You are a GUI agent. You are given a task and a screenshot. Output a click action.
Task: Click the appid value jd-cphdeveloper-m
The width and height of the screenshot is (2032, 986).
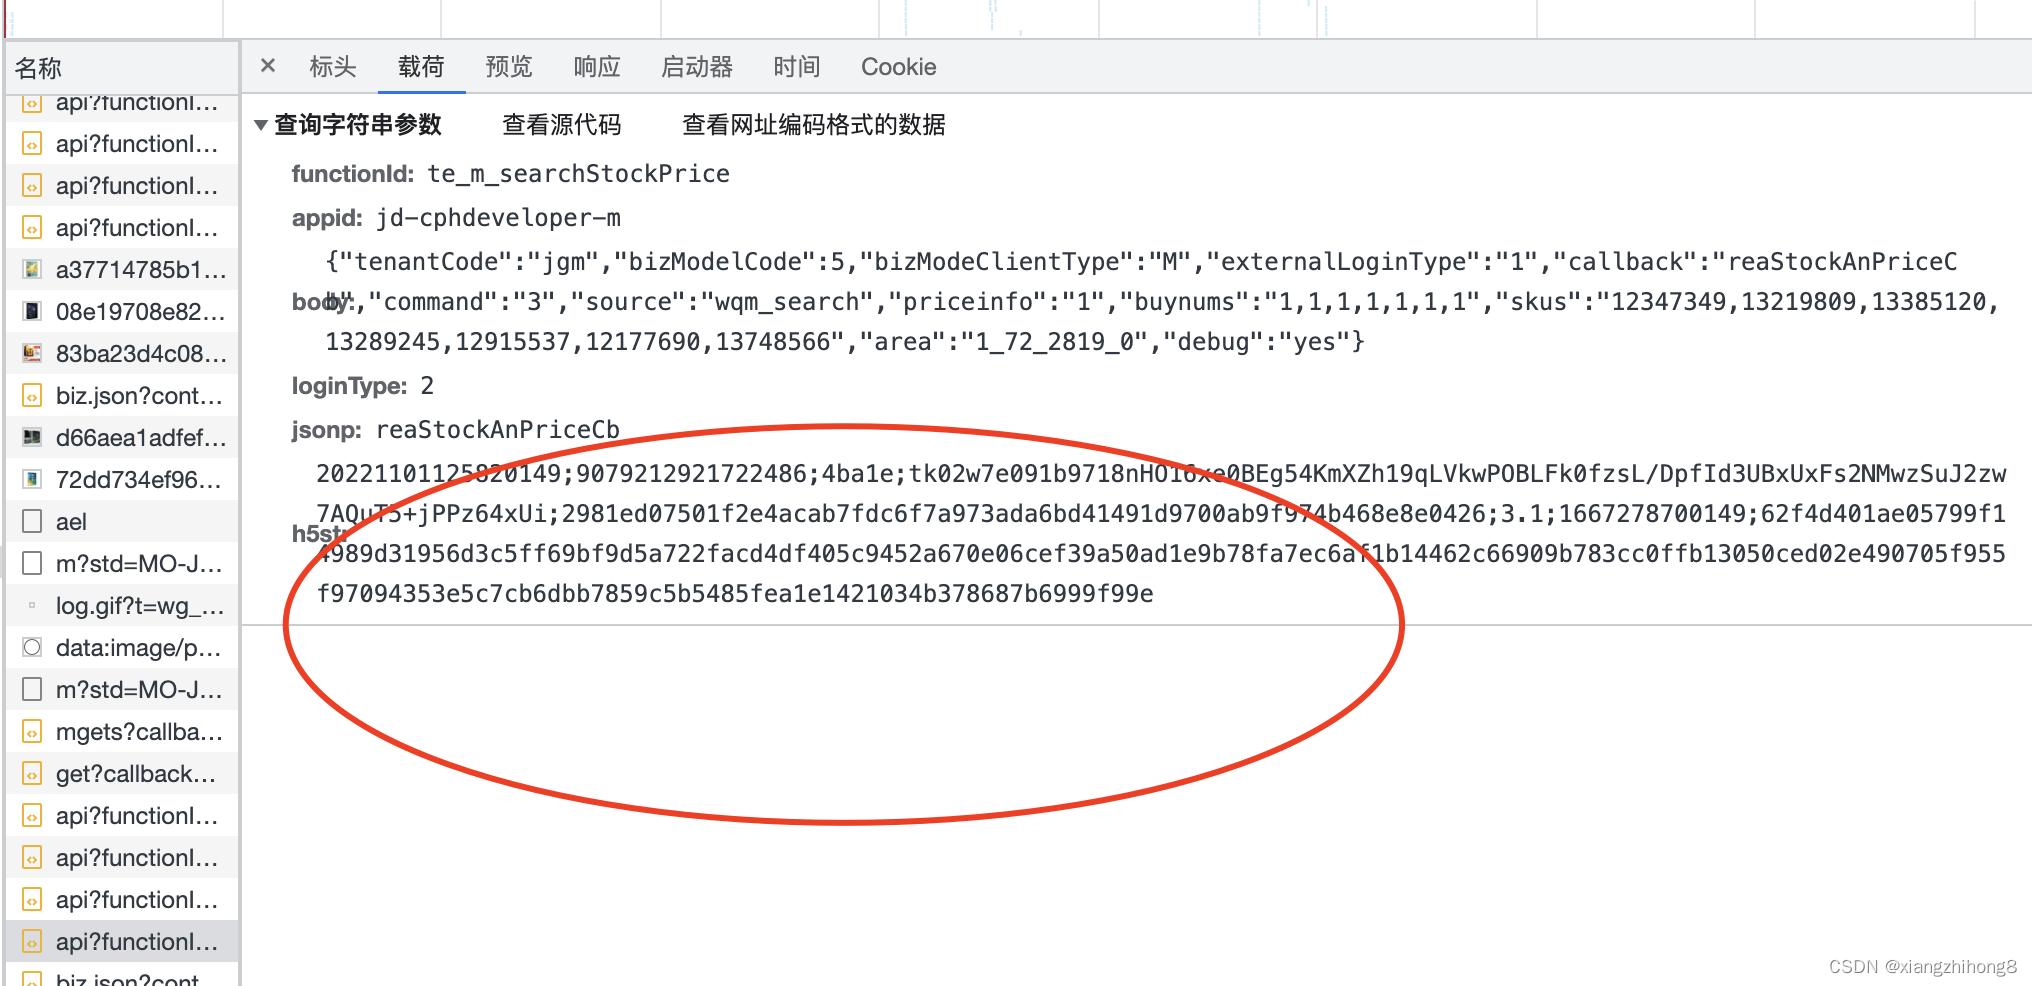tap(498, 218)
